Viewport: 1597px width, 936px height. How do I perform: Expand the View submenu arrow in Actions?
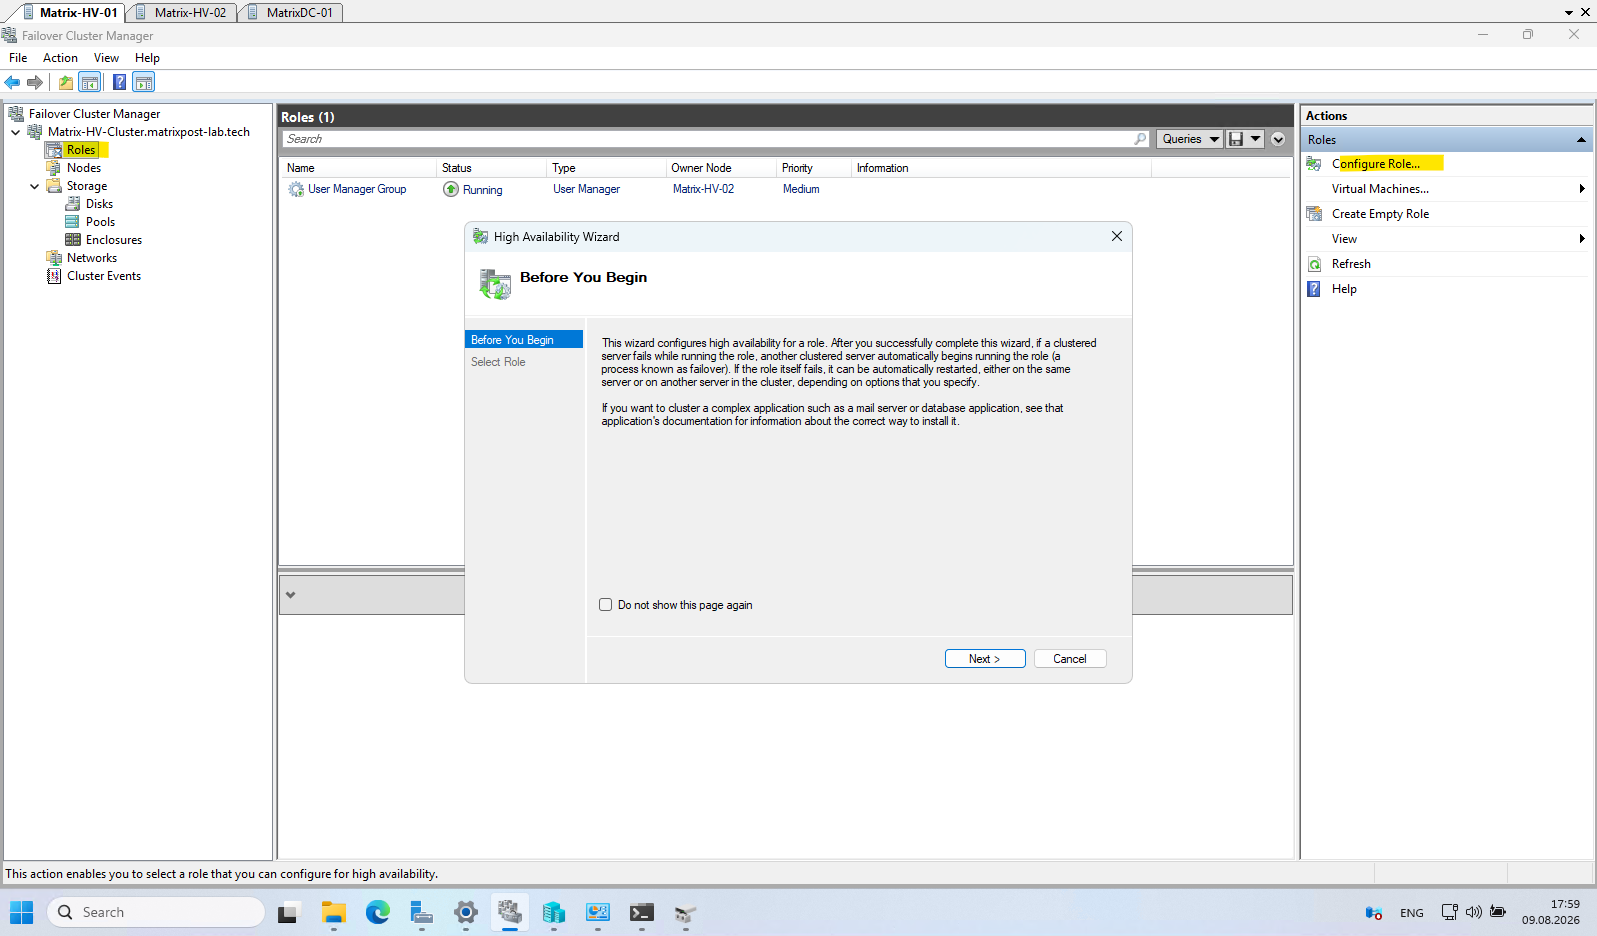pyautogui.click(x=1582, y=239)
